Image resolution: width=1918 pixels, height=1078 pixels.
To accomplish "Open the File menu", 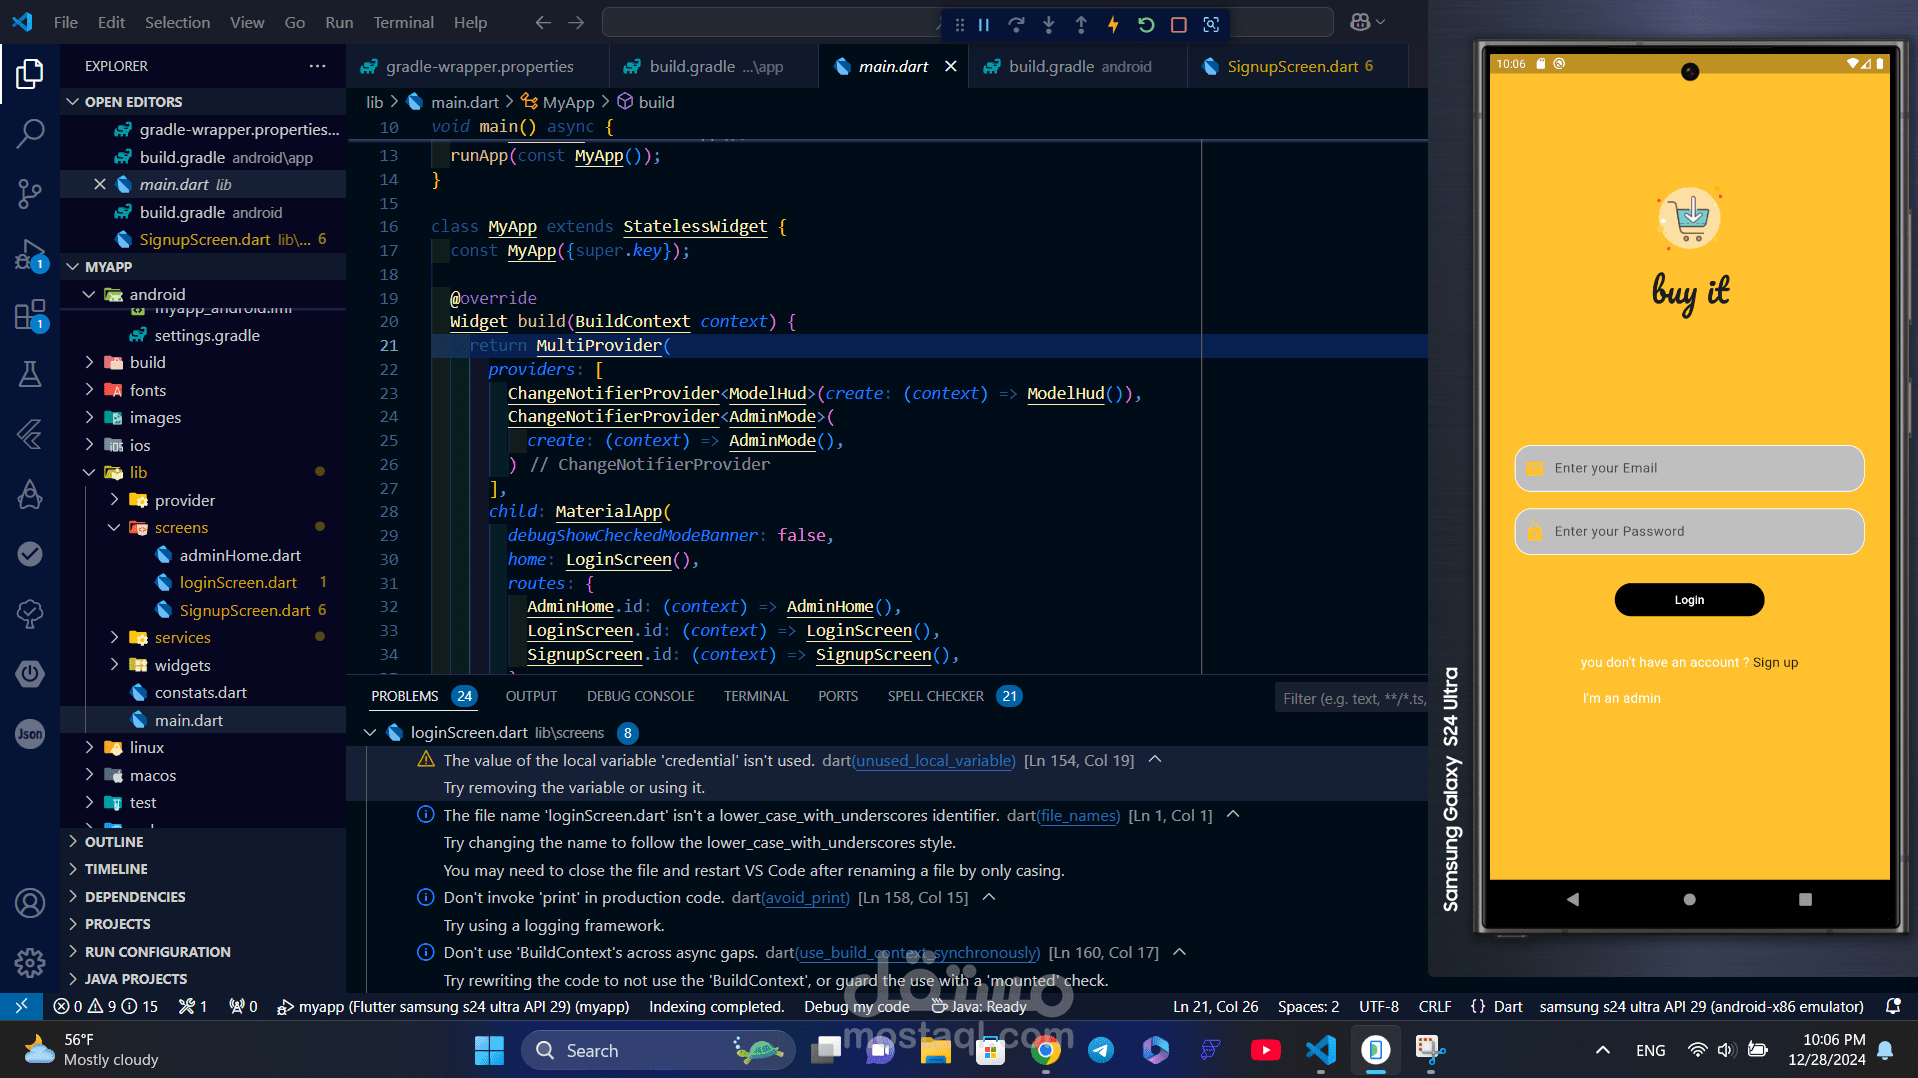I will [66, 22].
